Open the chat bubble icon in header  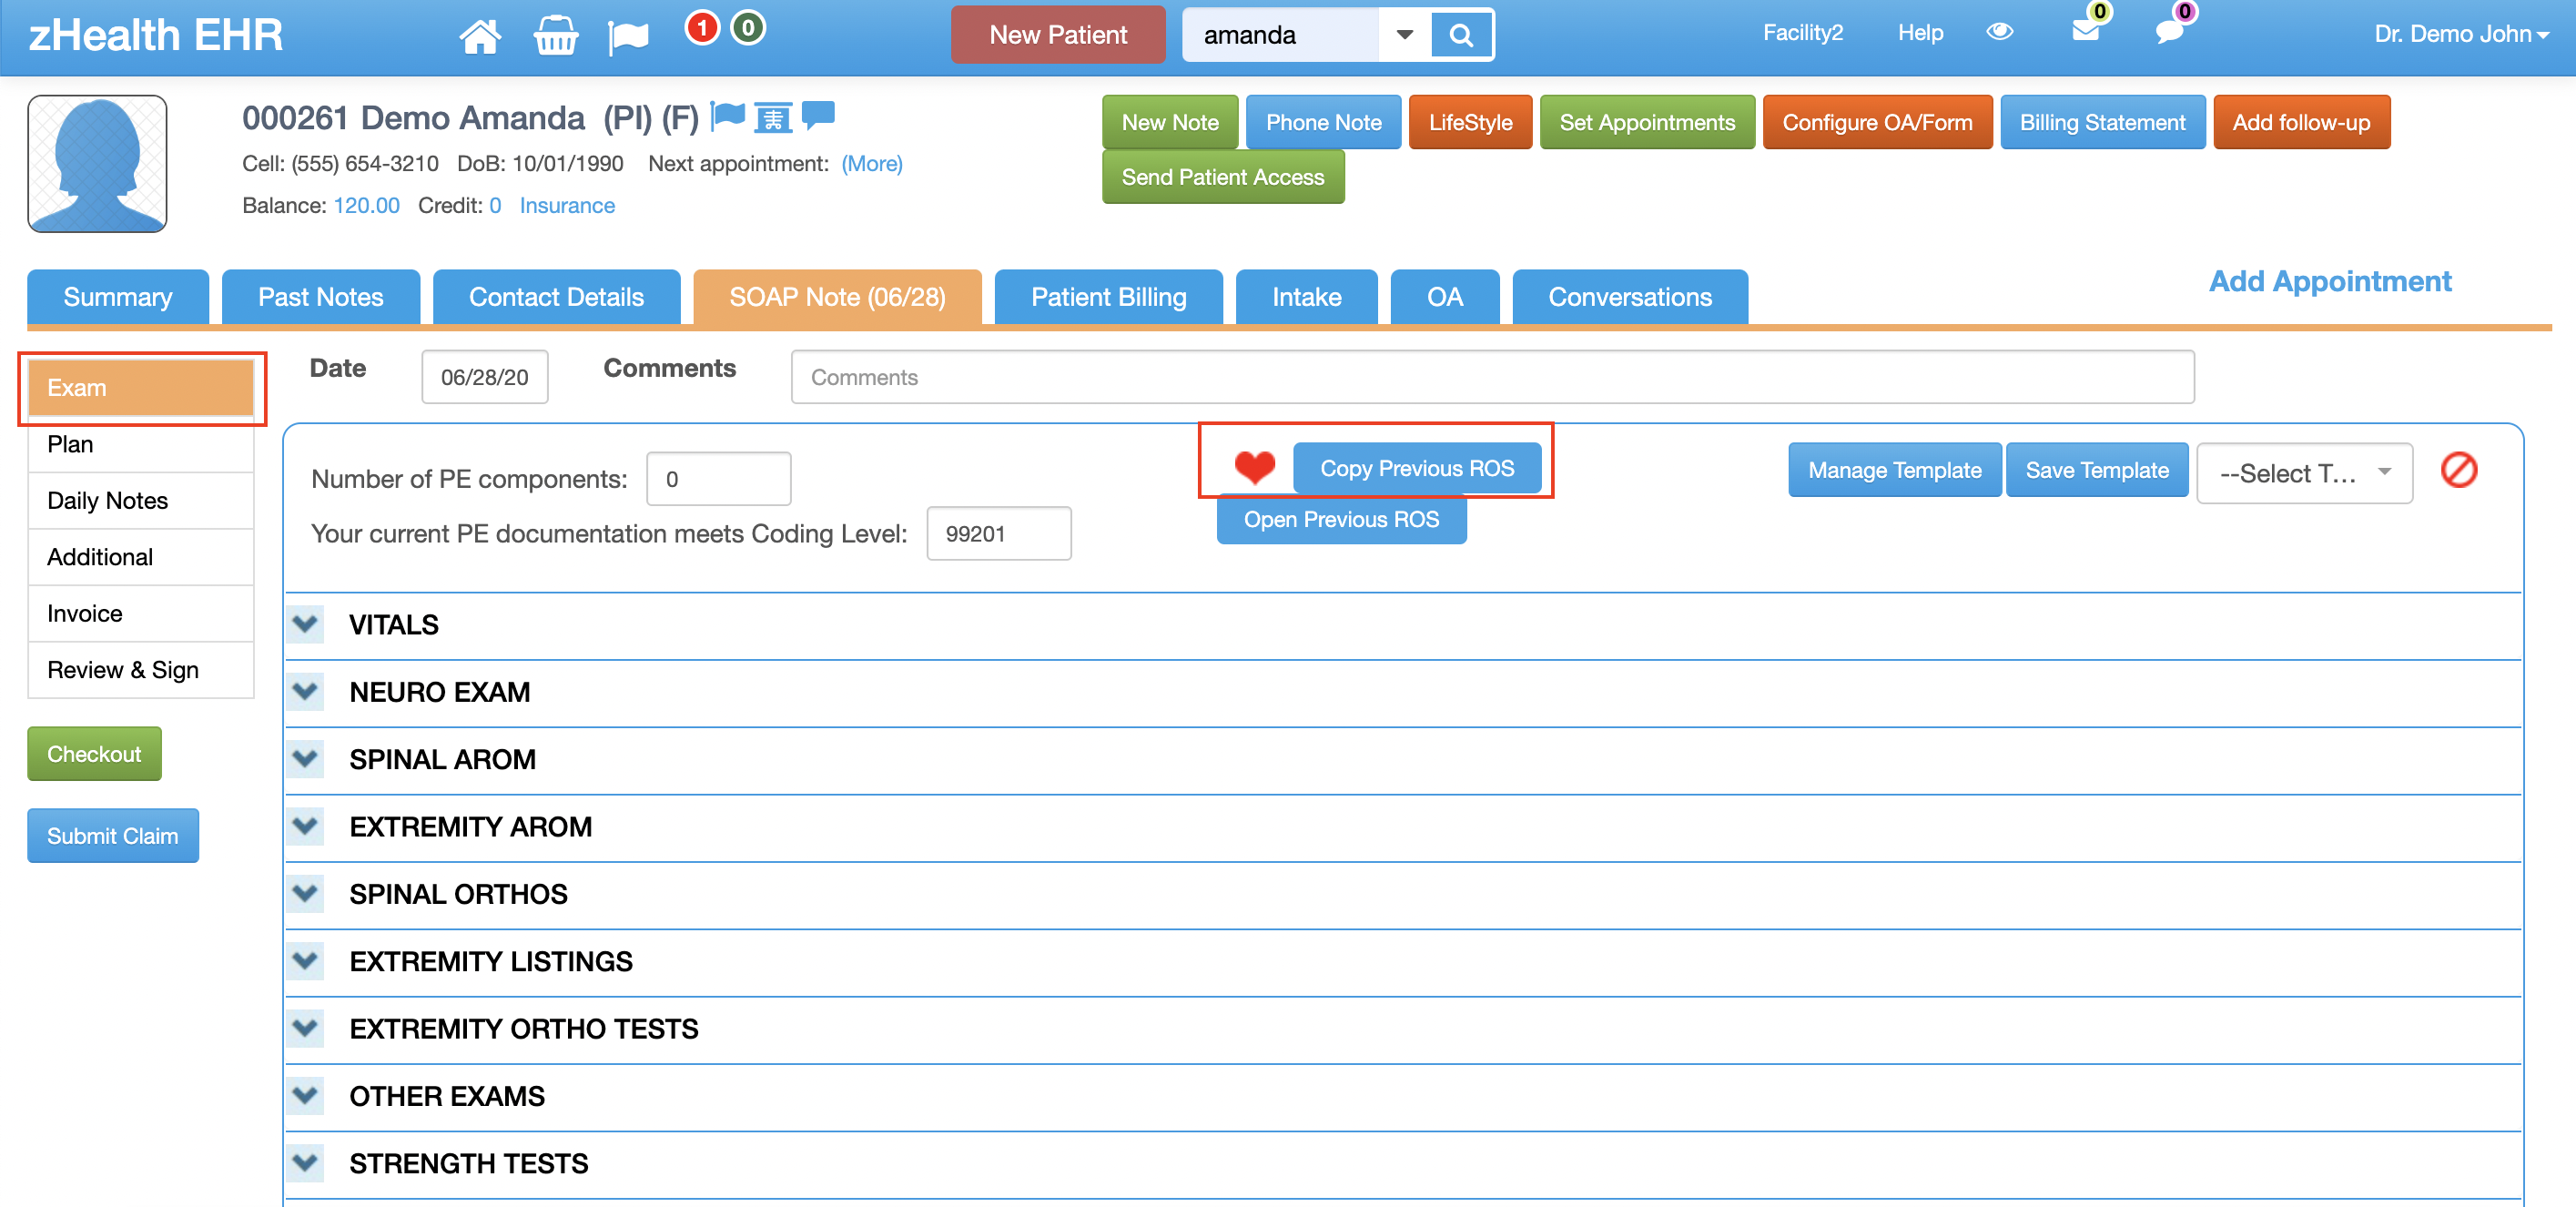[x=2169, y=32]
